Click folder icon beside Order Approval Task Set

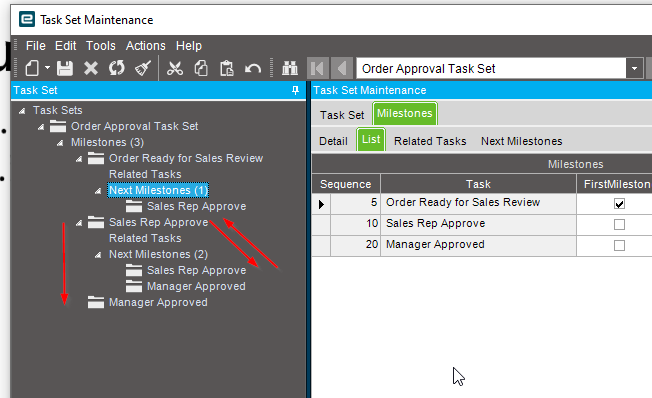point(58,126)
